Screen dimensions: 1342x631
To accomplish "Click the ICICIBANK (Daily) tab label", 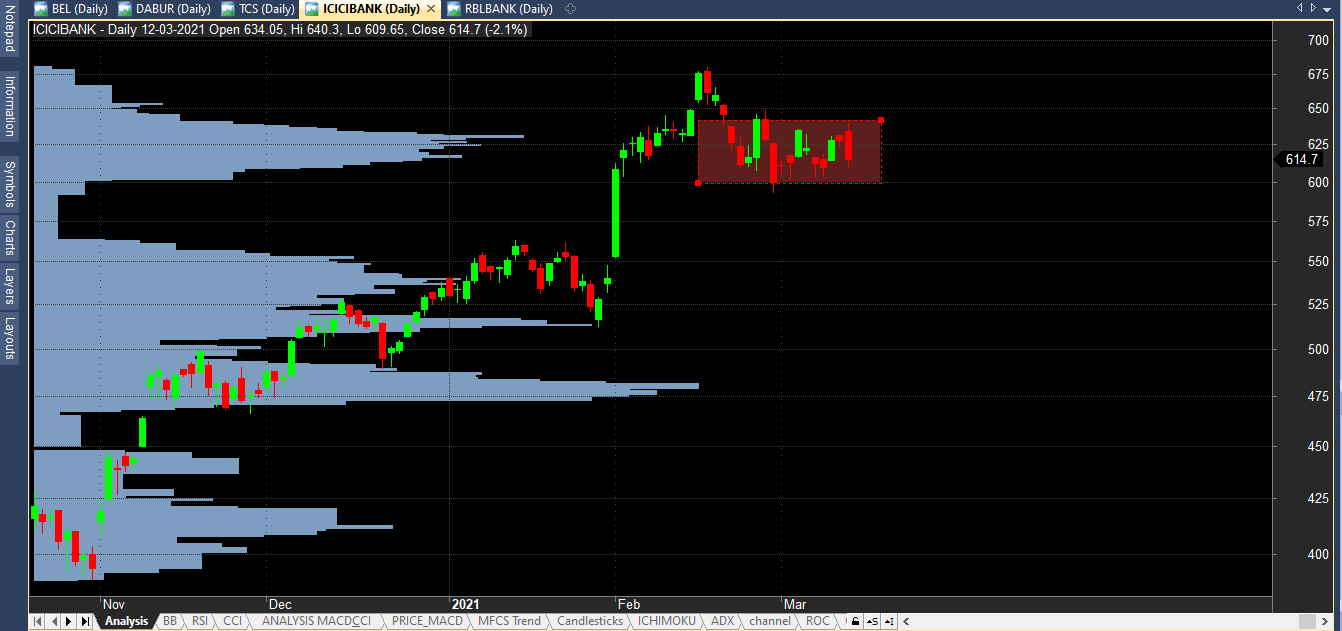I will click(372, 9).
